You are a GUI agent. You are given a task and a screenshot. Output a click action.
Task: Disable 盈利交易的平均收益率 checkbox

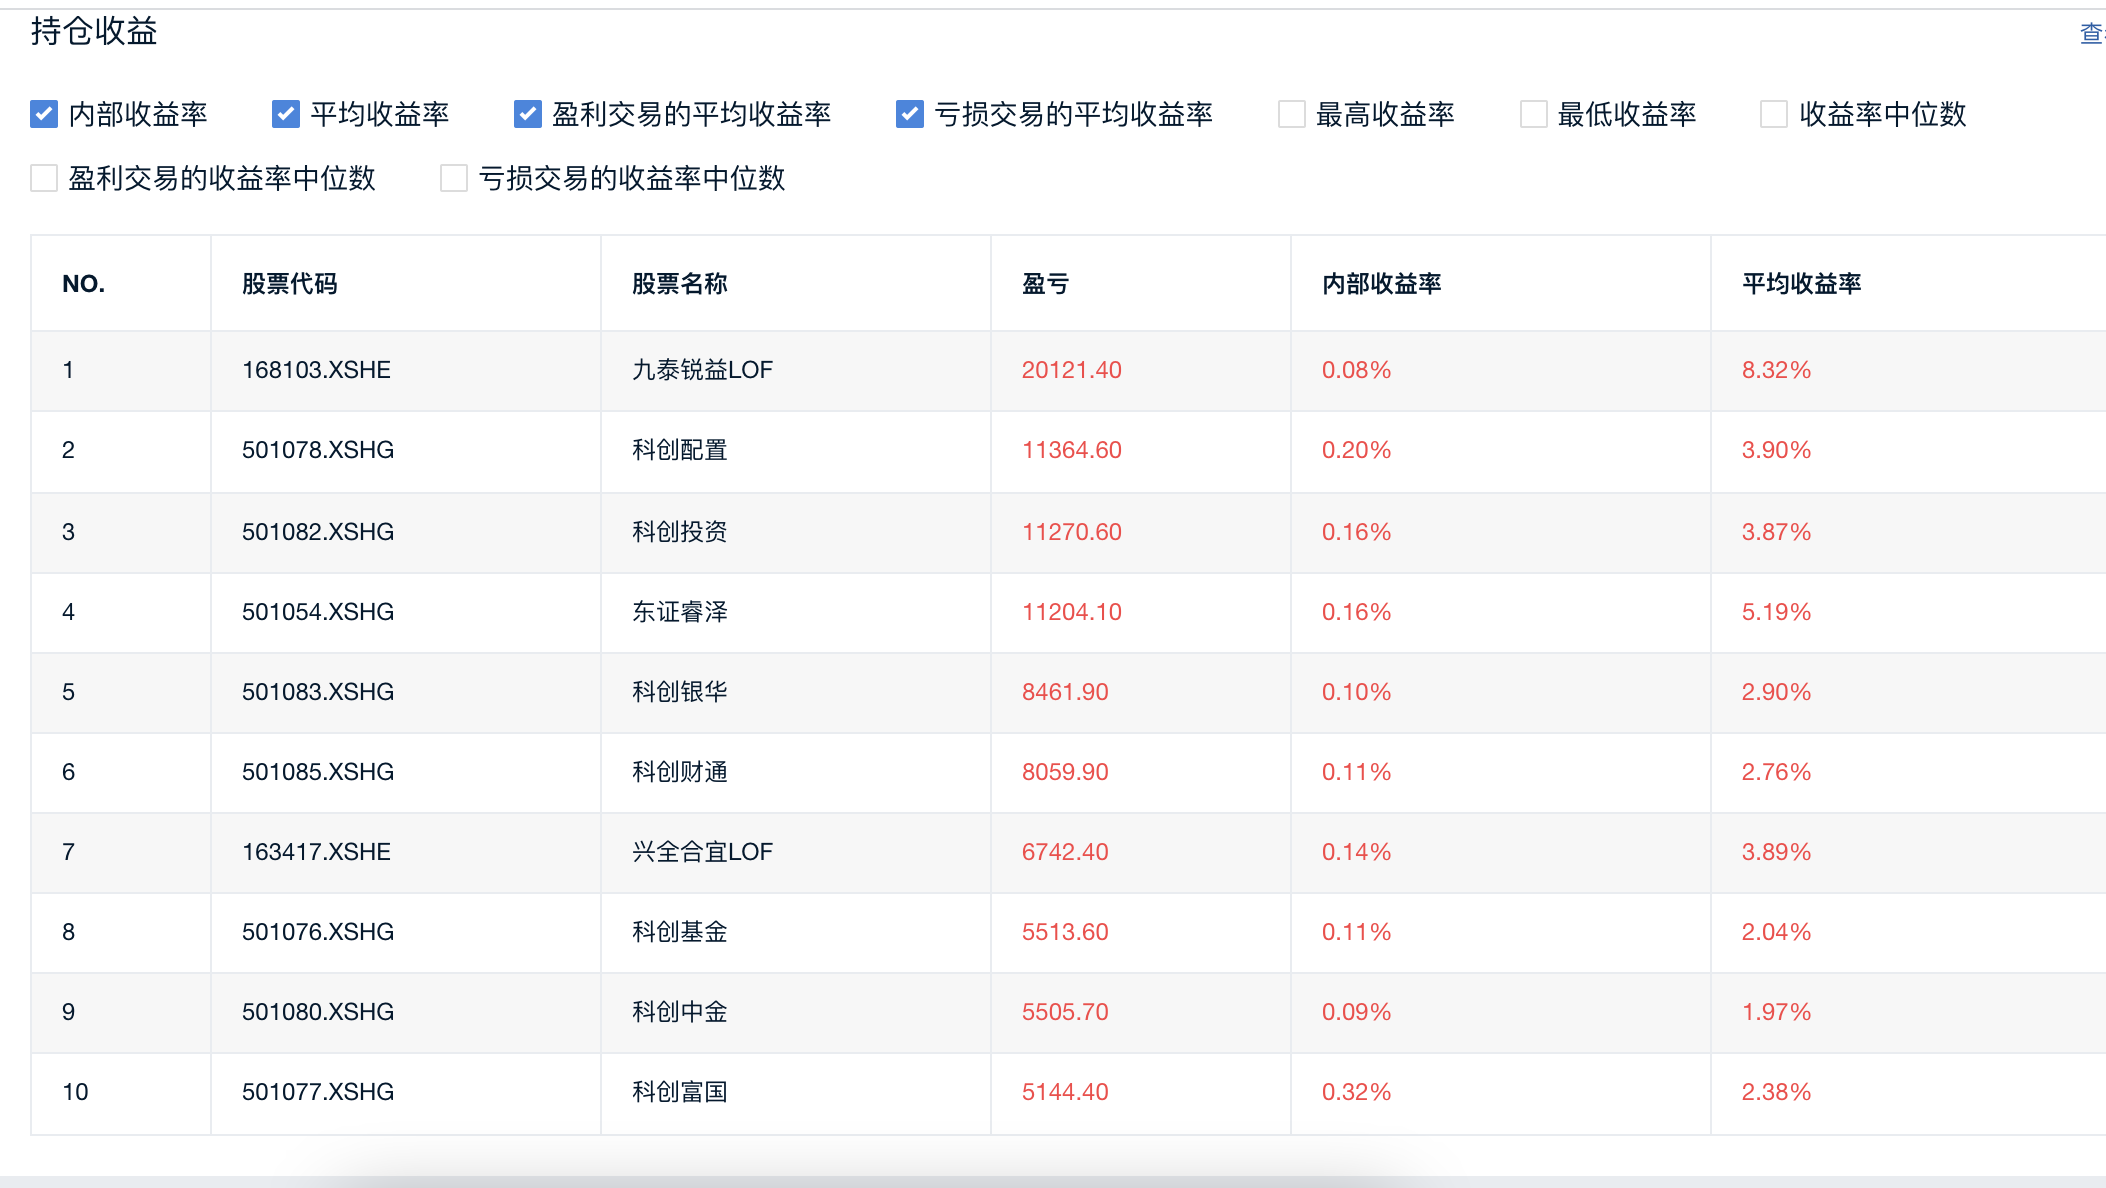tap(528, 114)
